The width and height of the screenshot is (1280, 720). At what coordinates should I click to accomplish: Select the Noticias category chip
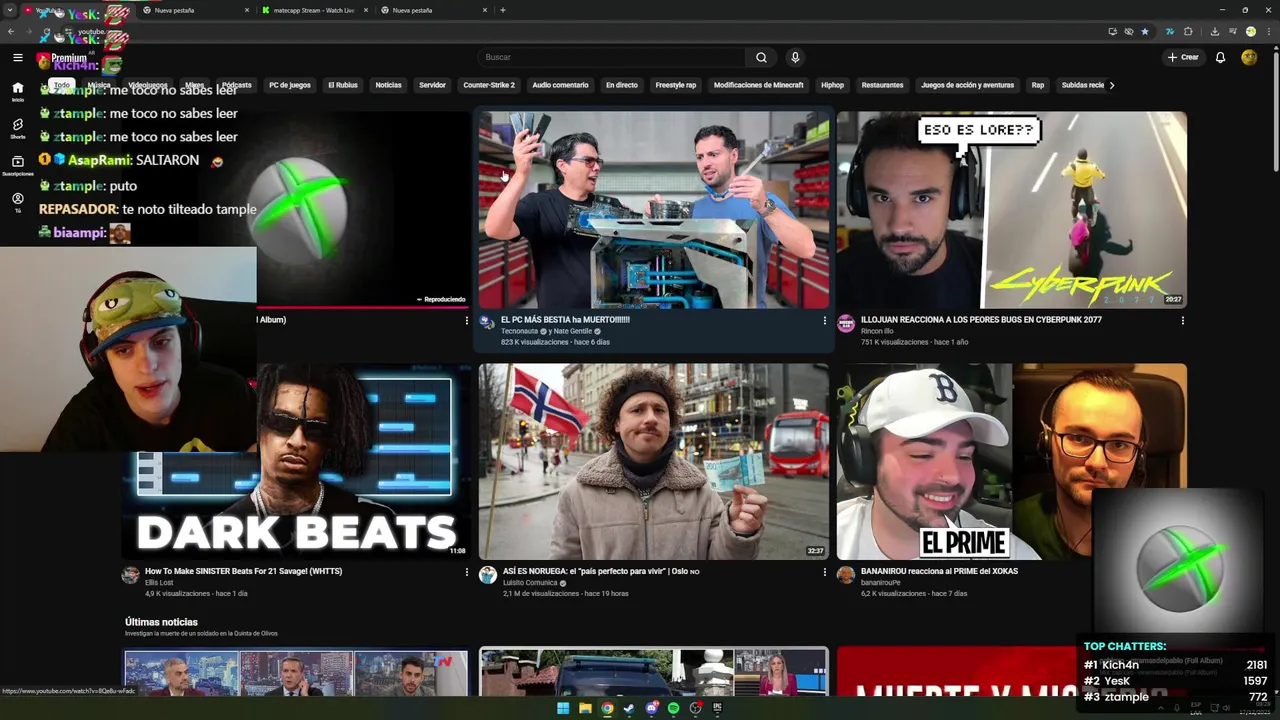pyautogui.click(x=388, y=85)
